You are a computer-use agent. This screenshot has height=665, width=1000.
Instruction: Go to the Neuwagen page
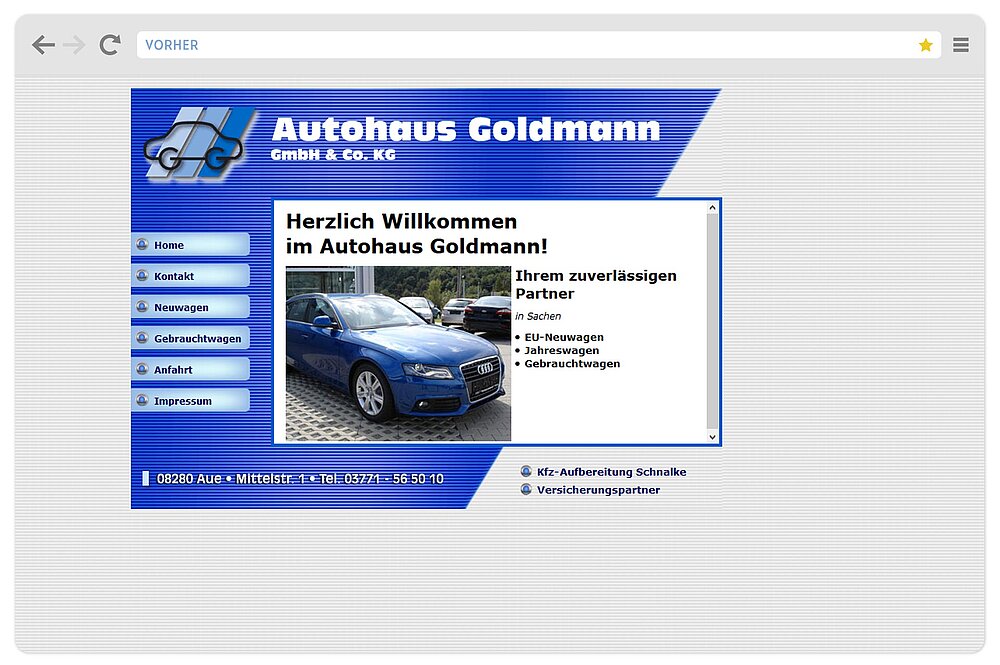(191, 307)
